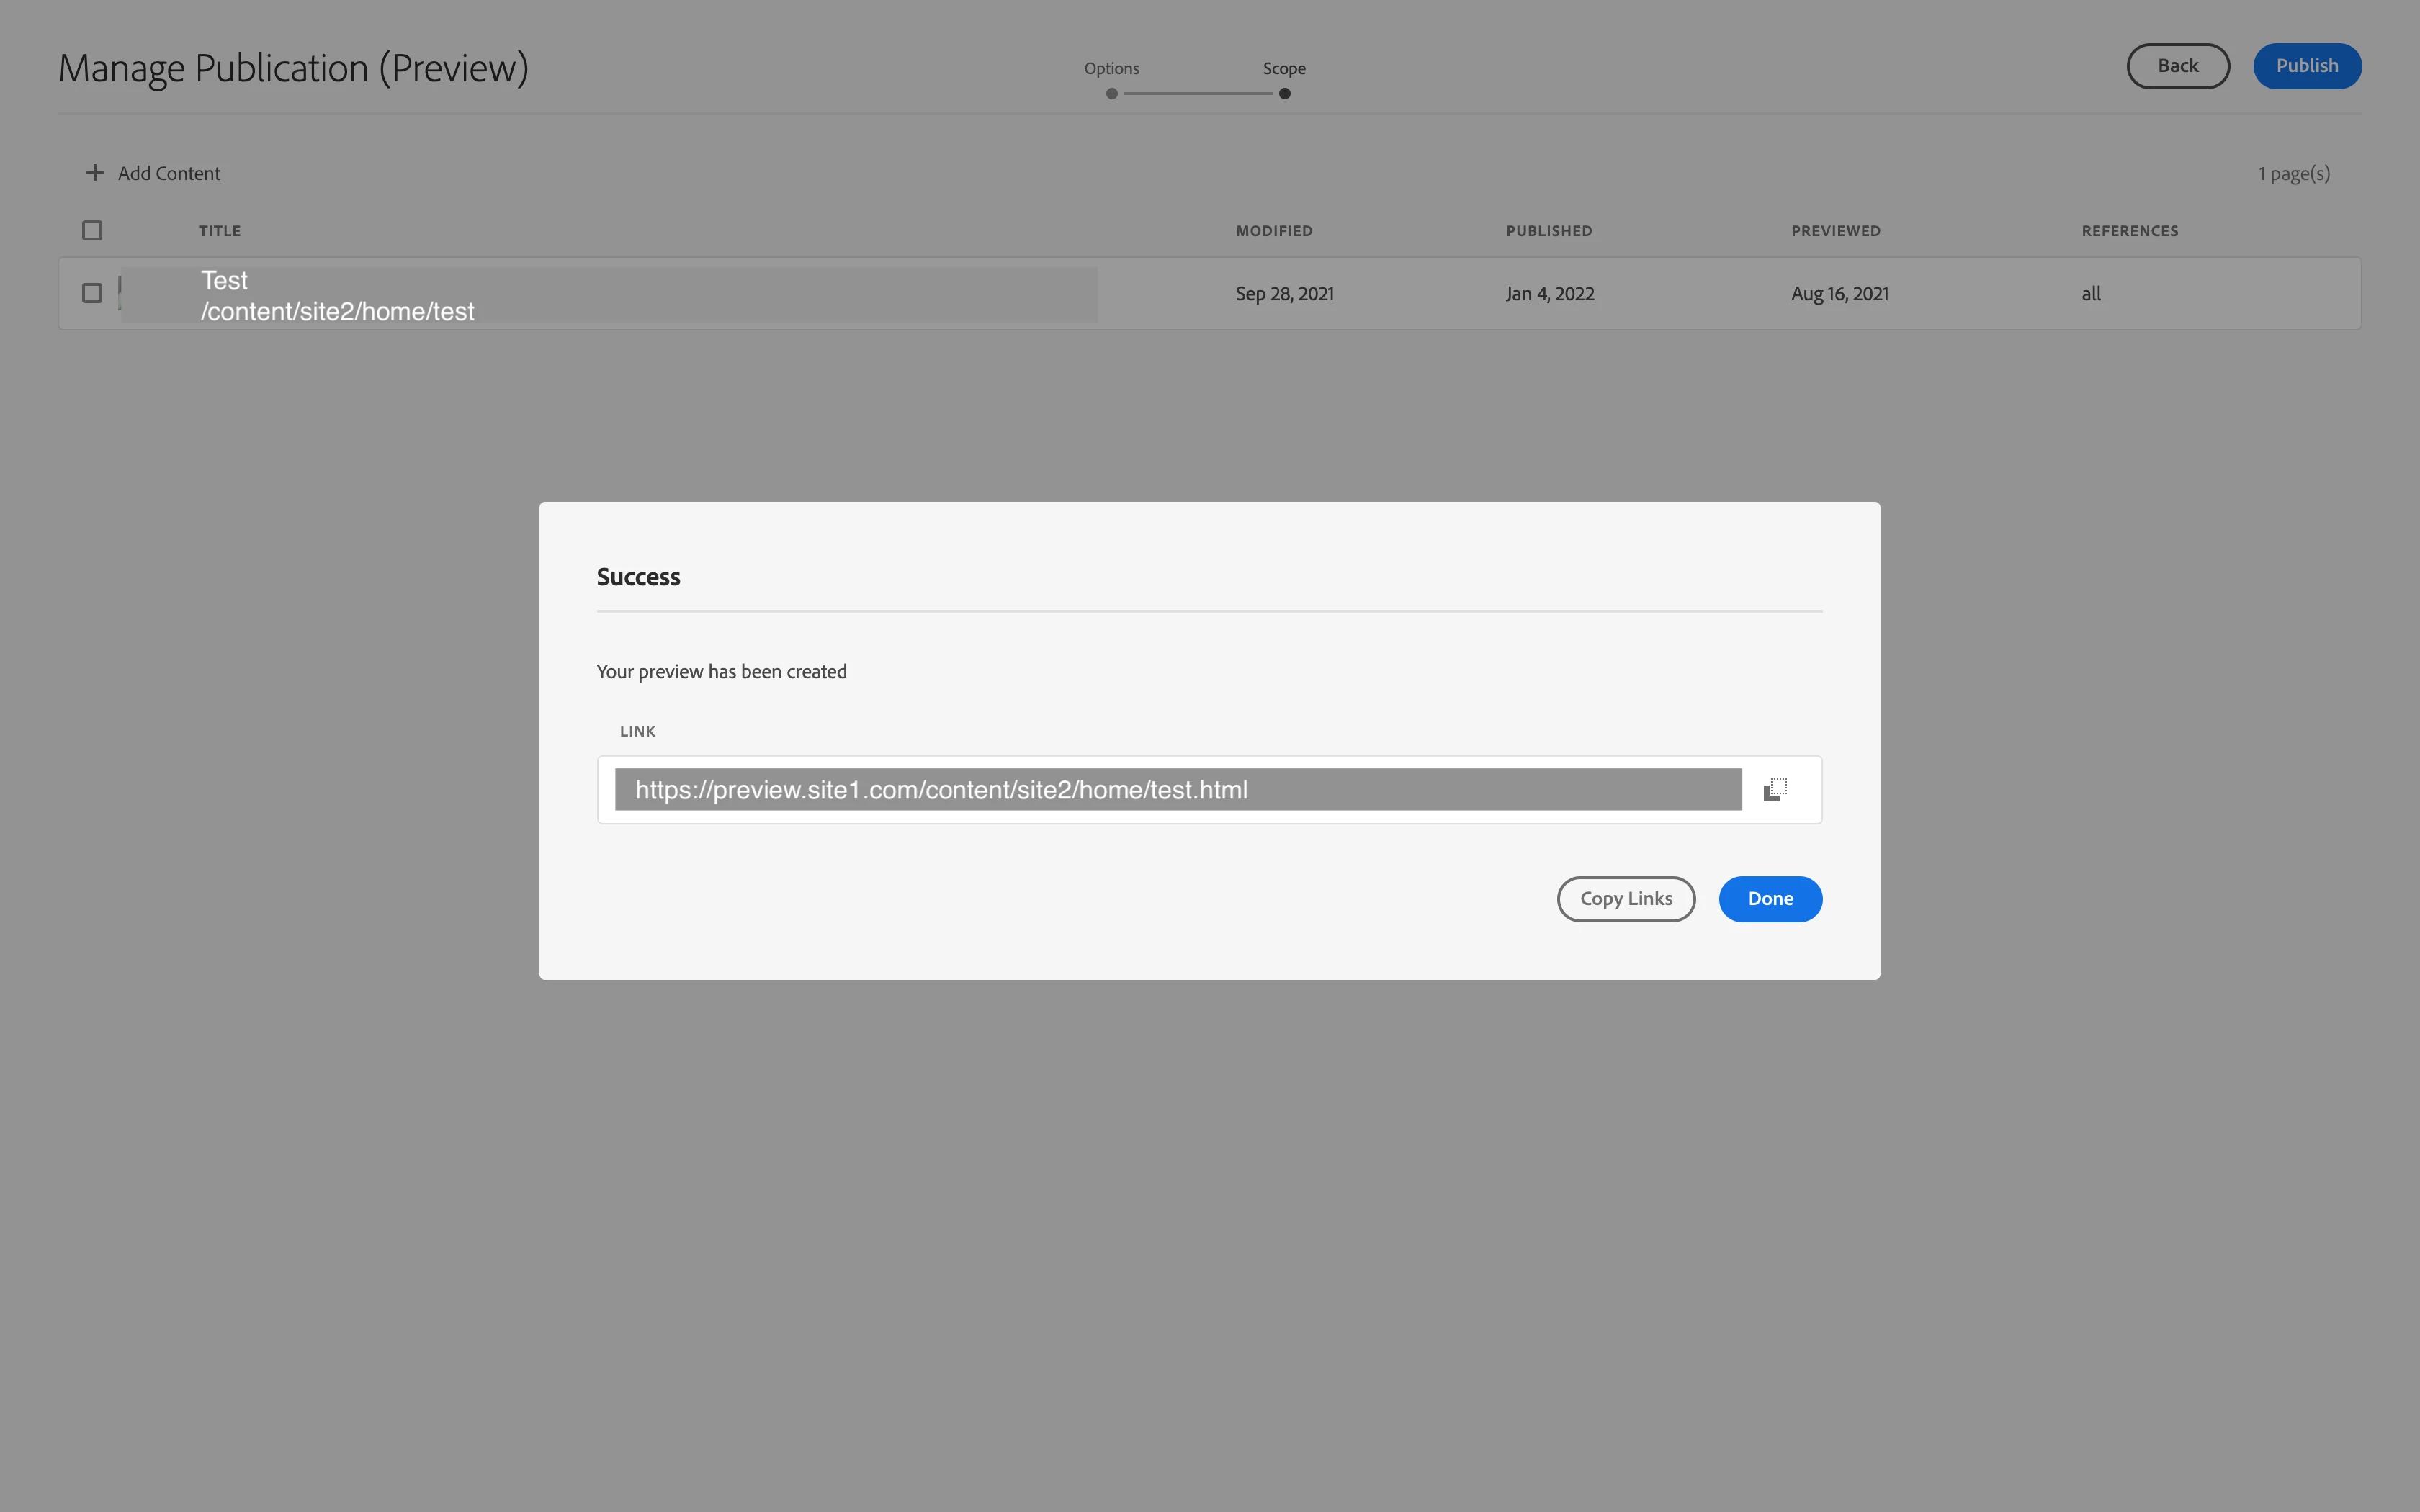Click the plus icon for Add Content
Viewport: 2420px width, 1512px height.
pyautogui.click(x=94, y=173)
